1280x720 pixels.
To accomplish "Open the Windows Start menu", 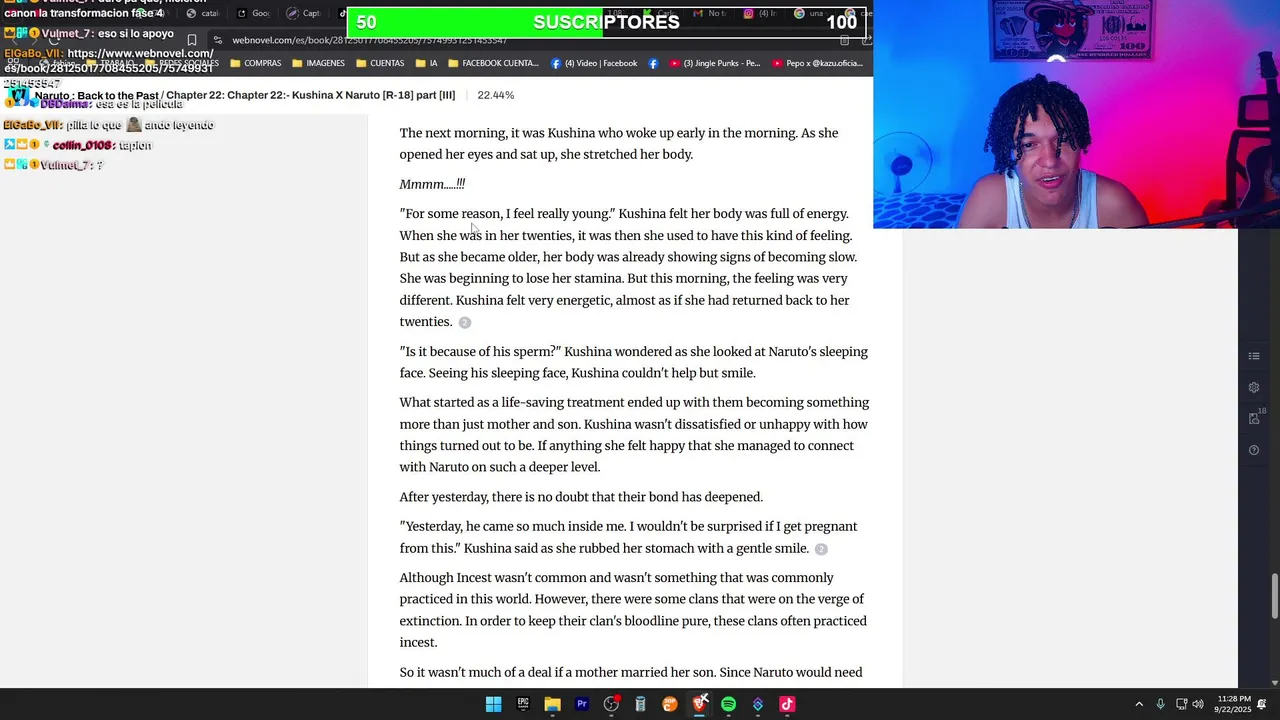I will [493, 704].
